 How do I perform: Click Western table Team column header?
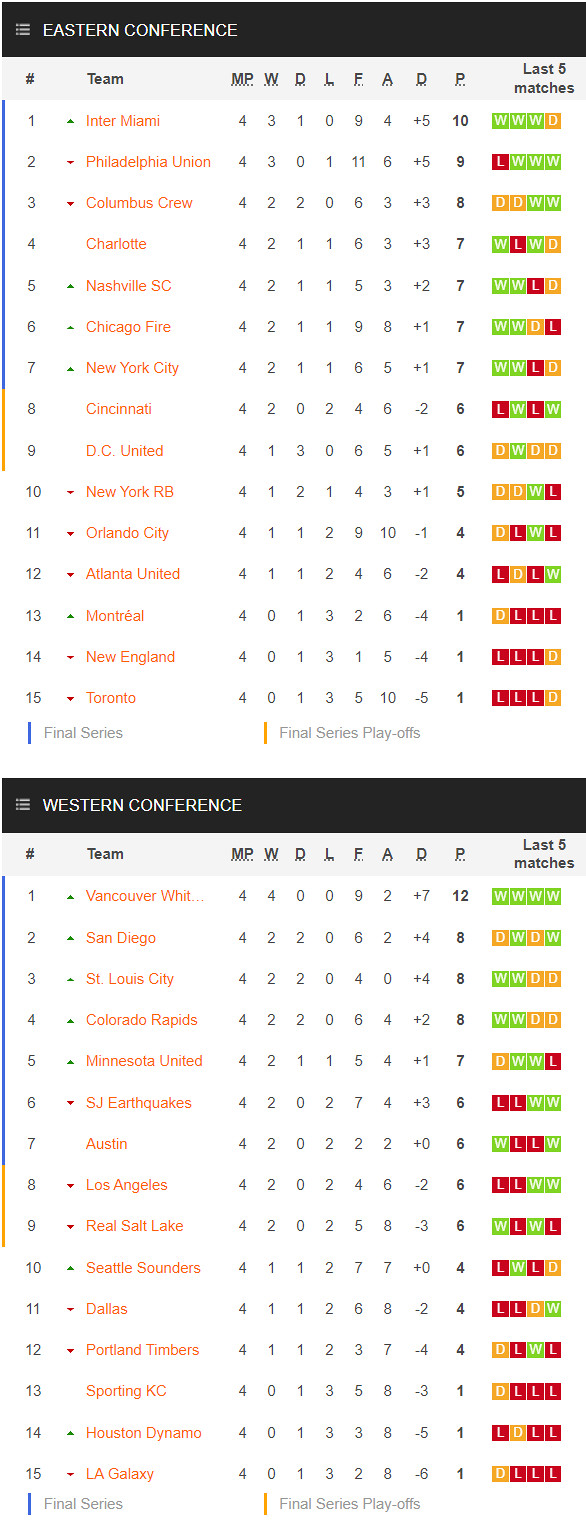(105, 854)
